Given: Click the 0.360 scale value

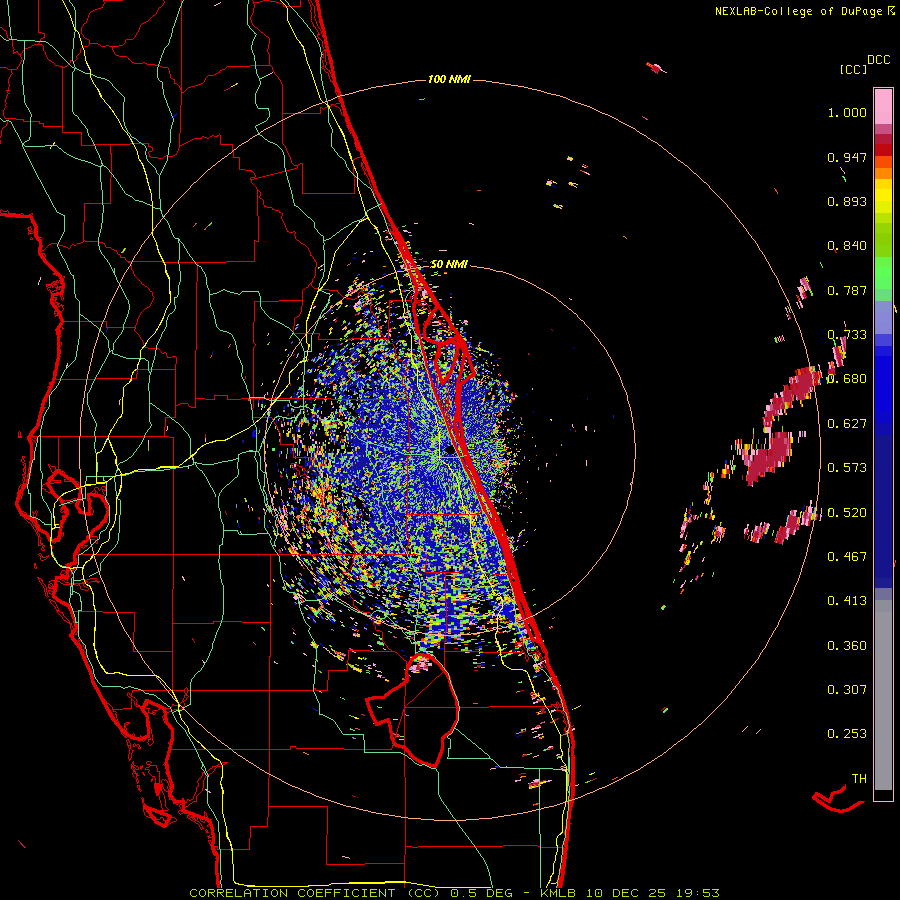Looking at the screenshot, I should [x=847, y=646].
